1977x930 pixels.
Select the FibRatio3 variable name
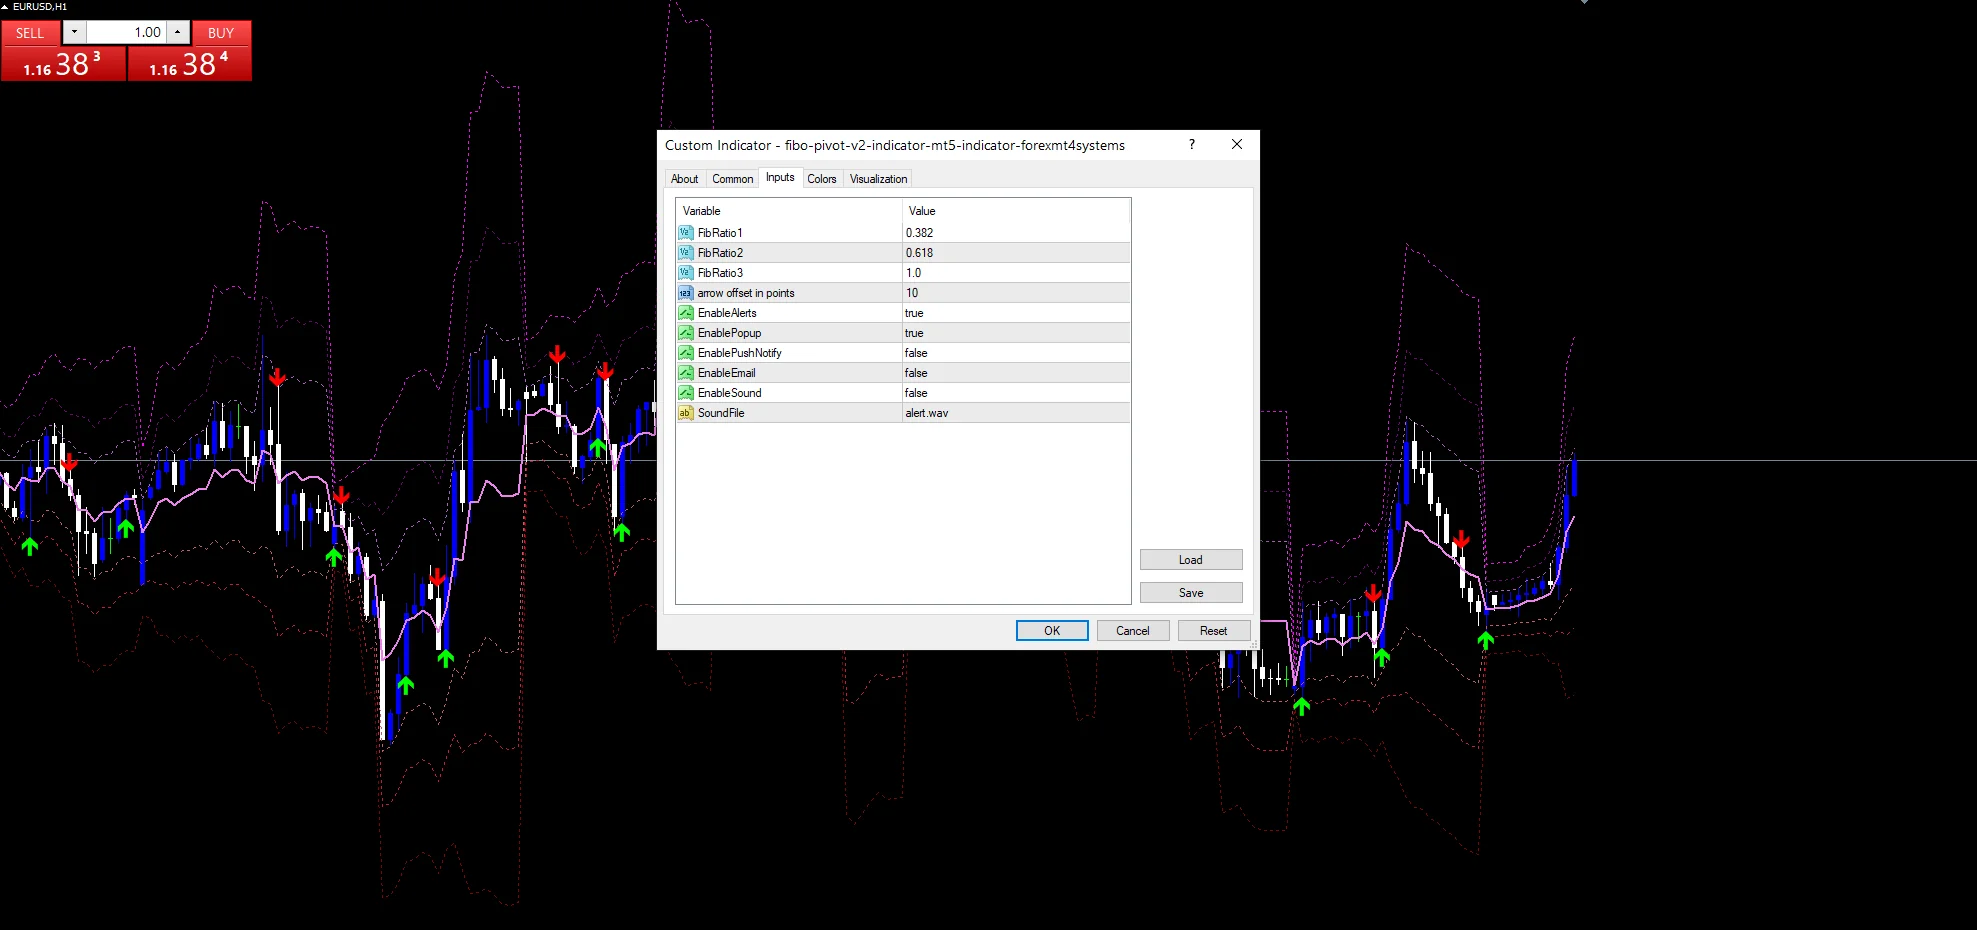720,273
